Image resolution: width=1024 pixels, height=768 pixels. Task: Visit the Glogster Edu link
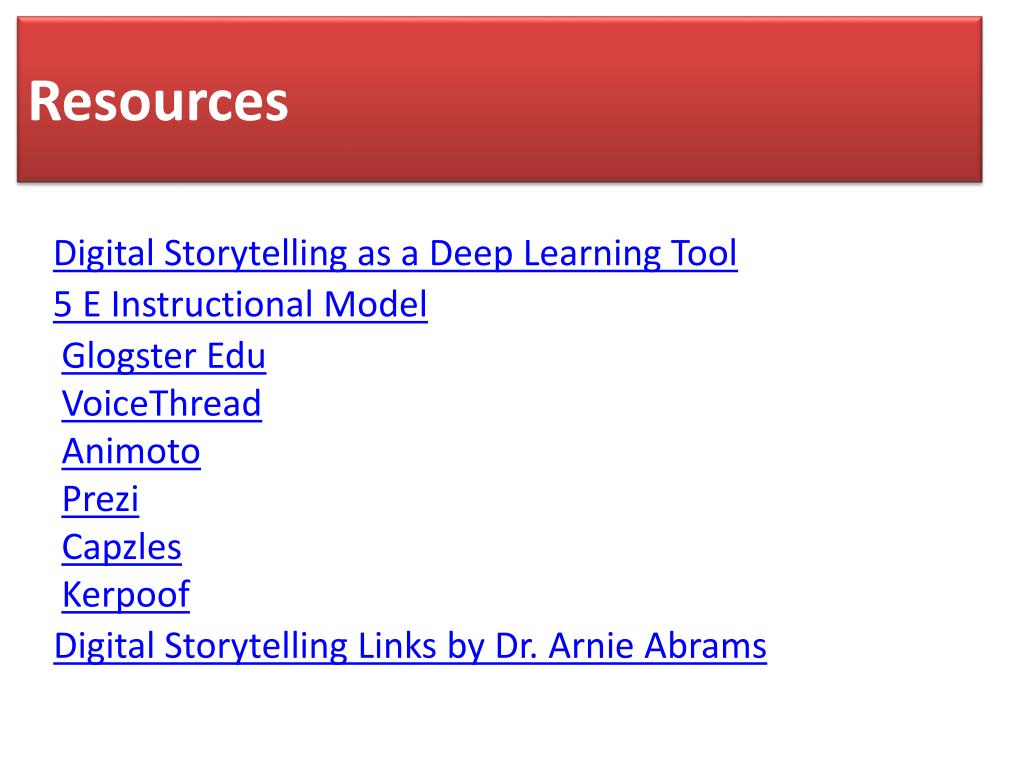tap(164, 357)
